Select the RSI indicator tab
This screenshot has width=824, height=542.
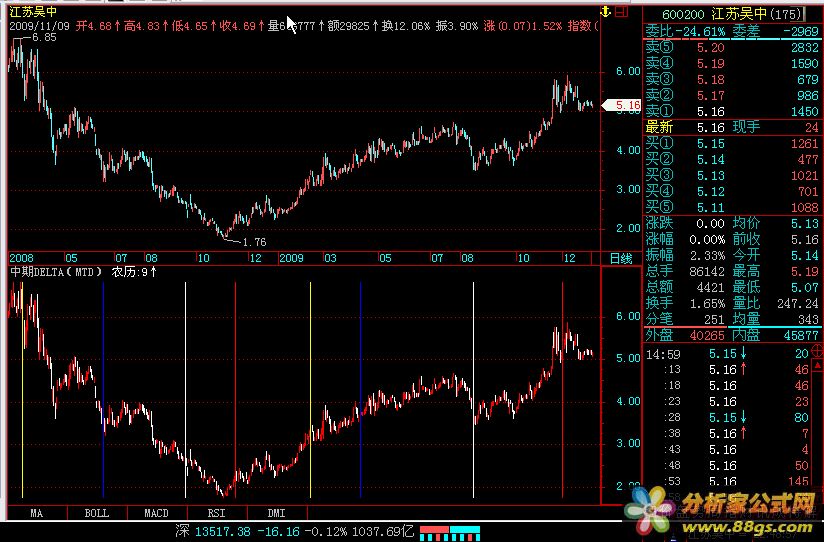(x=217, y=513)
